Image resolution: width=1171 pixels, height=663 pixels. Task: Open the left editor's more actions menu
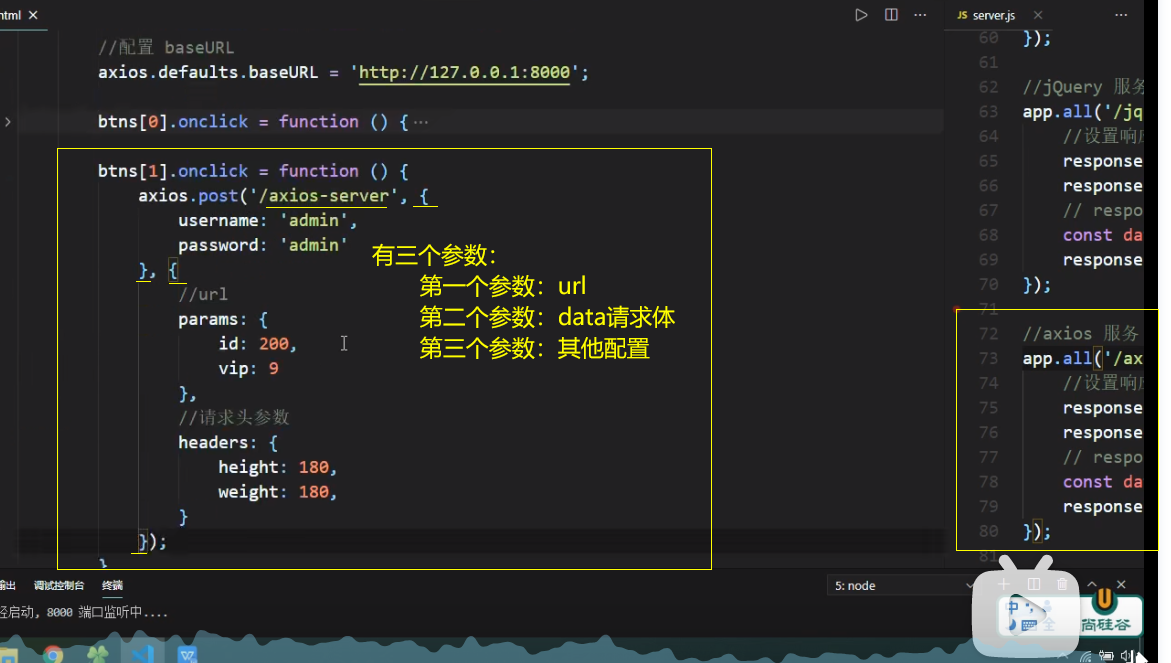click(x=920, y=15)
